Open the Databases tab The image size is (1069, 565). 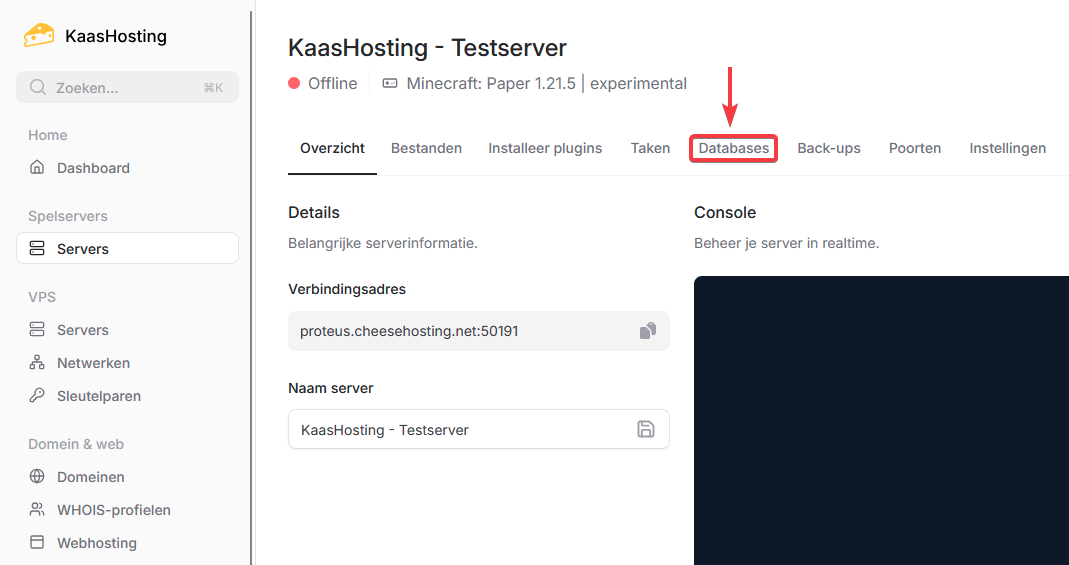click(x=734, y=148)
